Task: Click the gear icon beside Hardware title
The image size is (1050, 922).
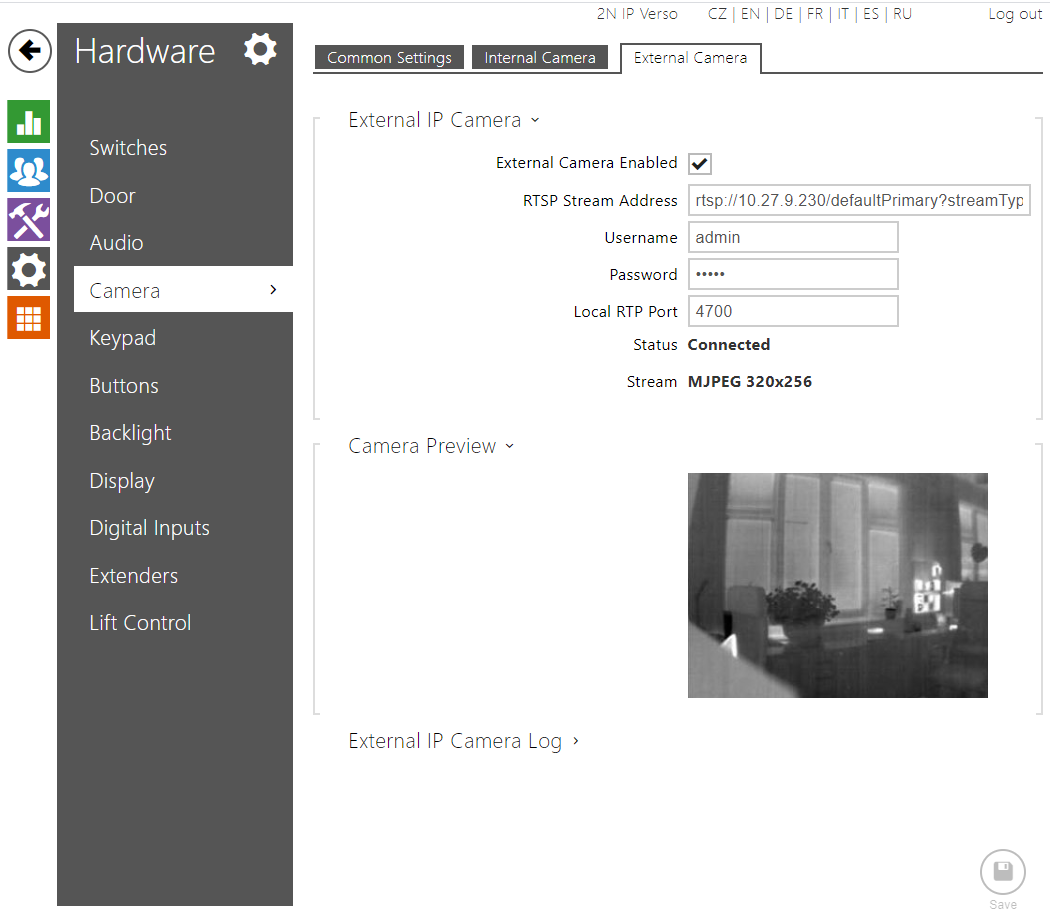Action: click(x=260, y=49)
